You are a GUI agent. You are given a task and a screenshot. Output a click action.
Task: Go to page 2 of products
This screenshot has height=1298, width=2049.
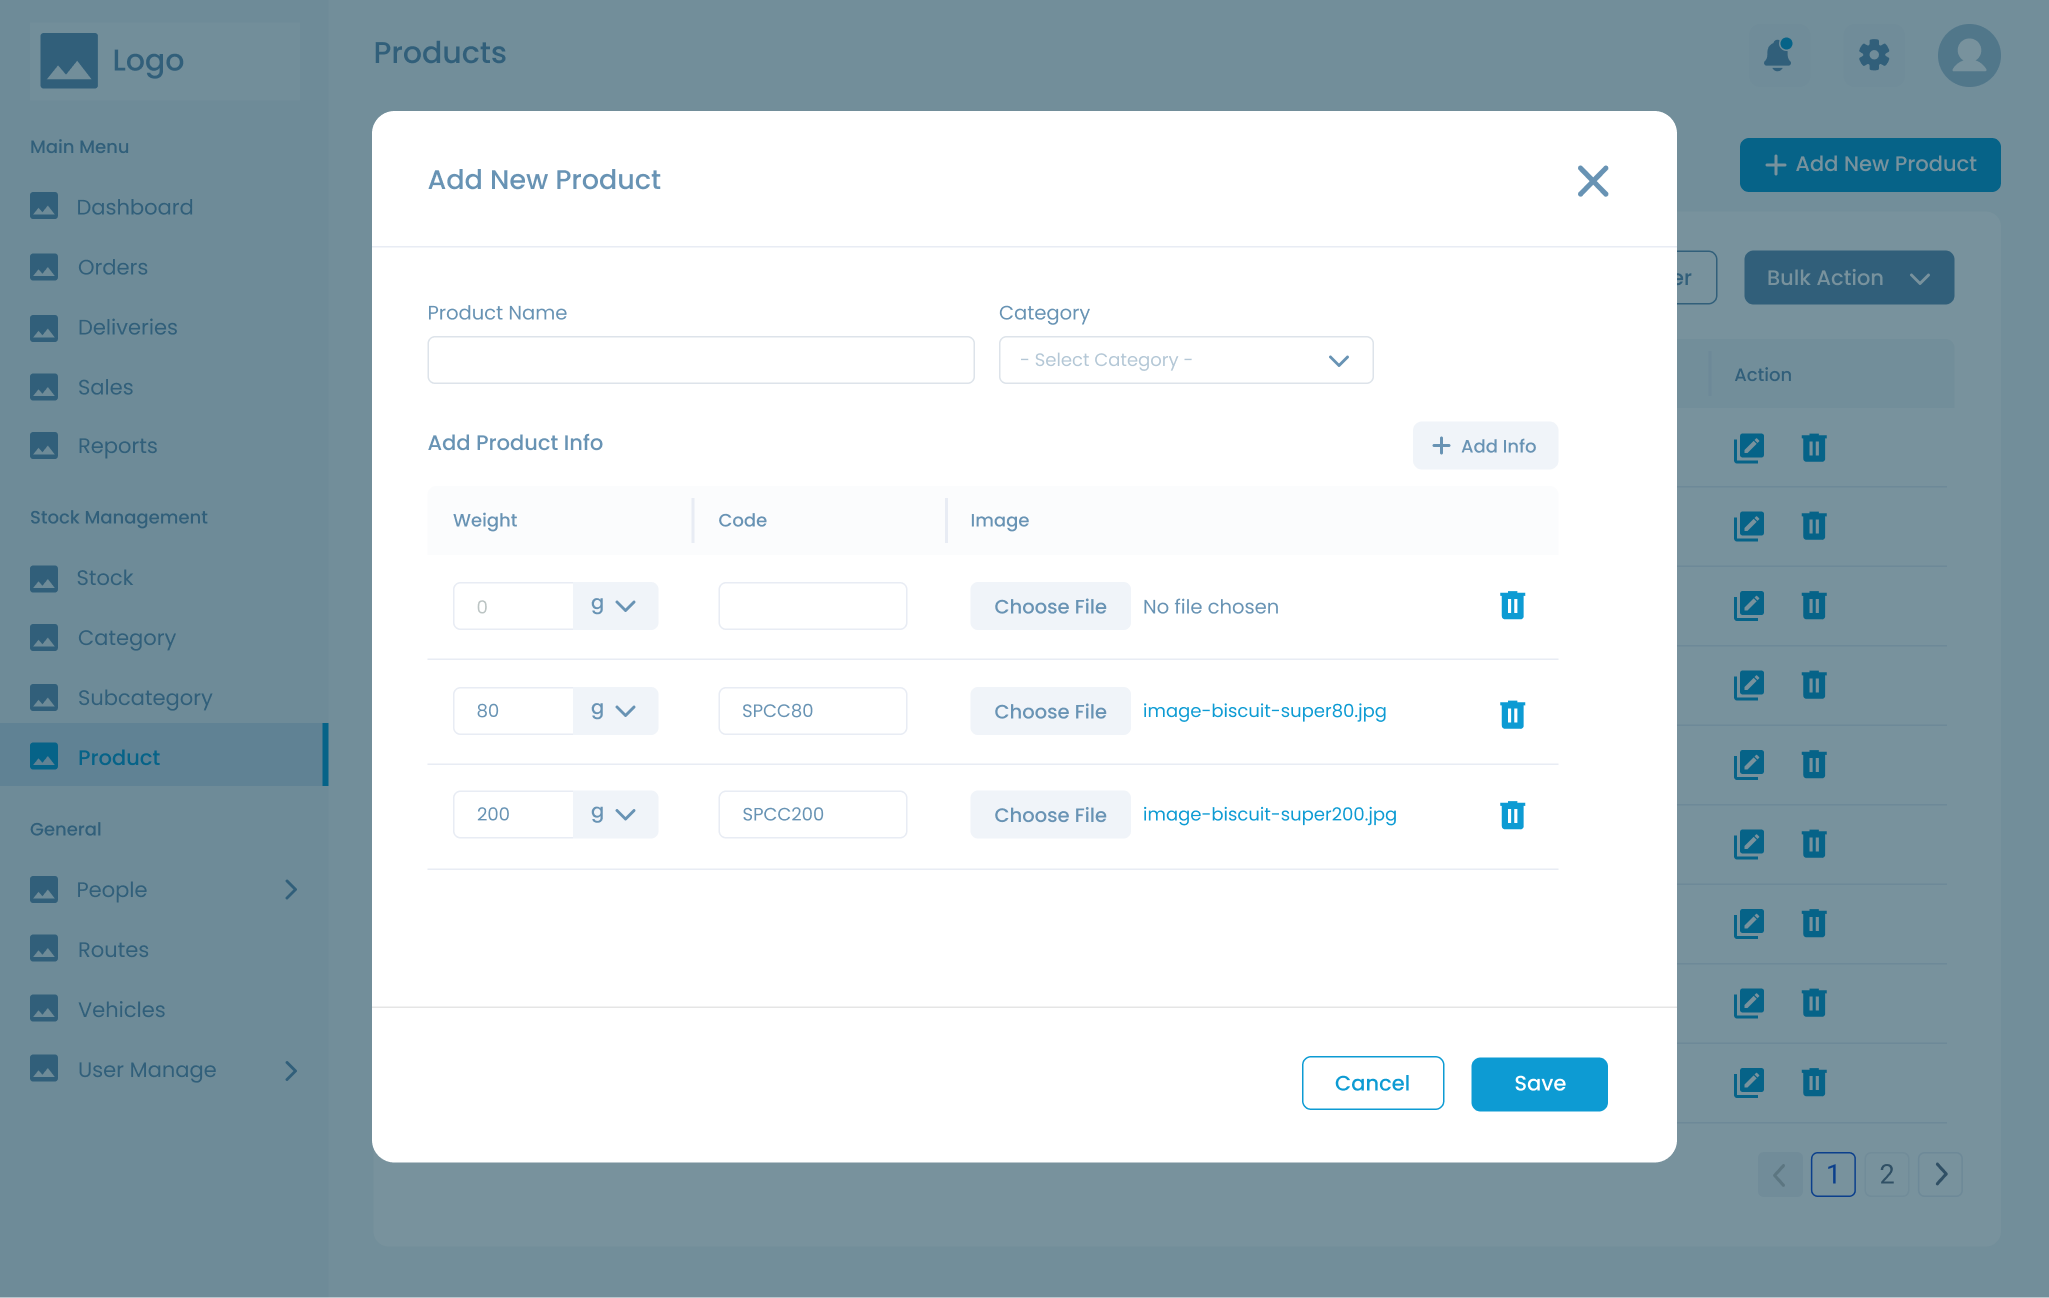pyautogui.click(x=1887, y=1174)
